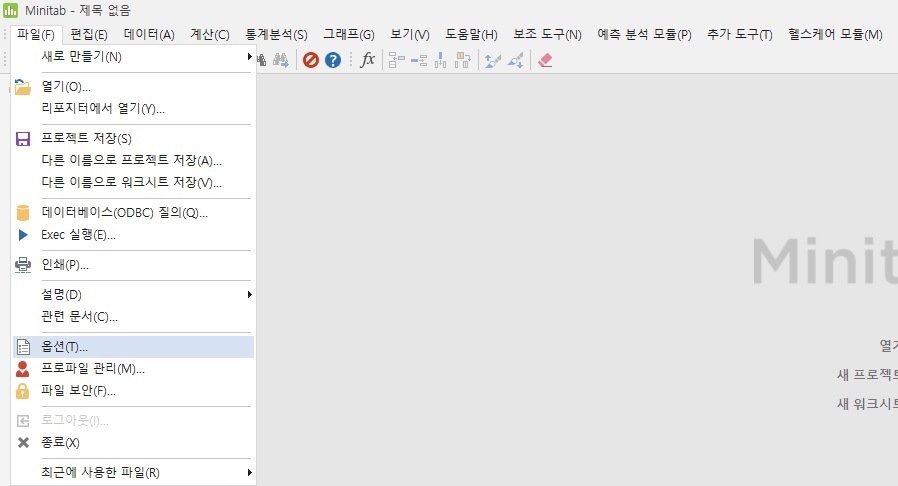Expand the 새로 만들기(N) submenu arrow
This screenshot has width=898, height=486.
point(249,57)
